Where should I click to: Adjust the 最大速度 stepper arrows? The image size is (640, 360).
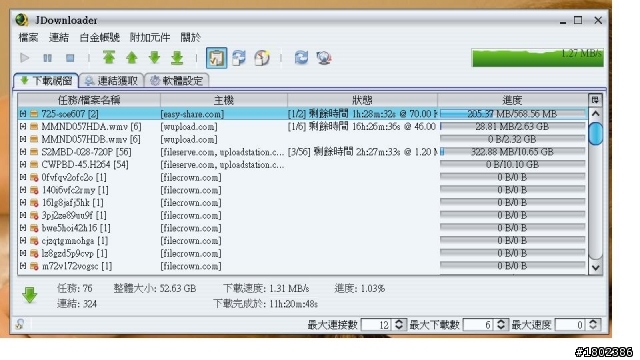593,325
